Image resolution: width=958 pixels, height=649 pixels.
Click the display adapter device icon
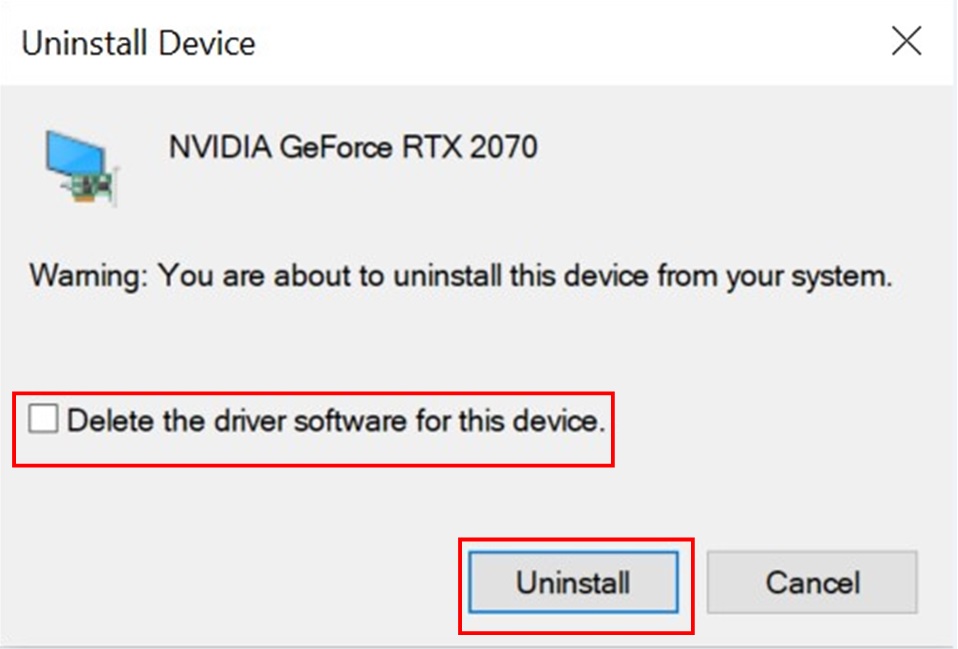82,168
